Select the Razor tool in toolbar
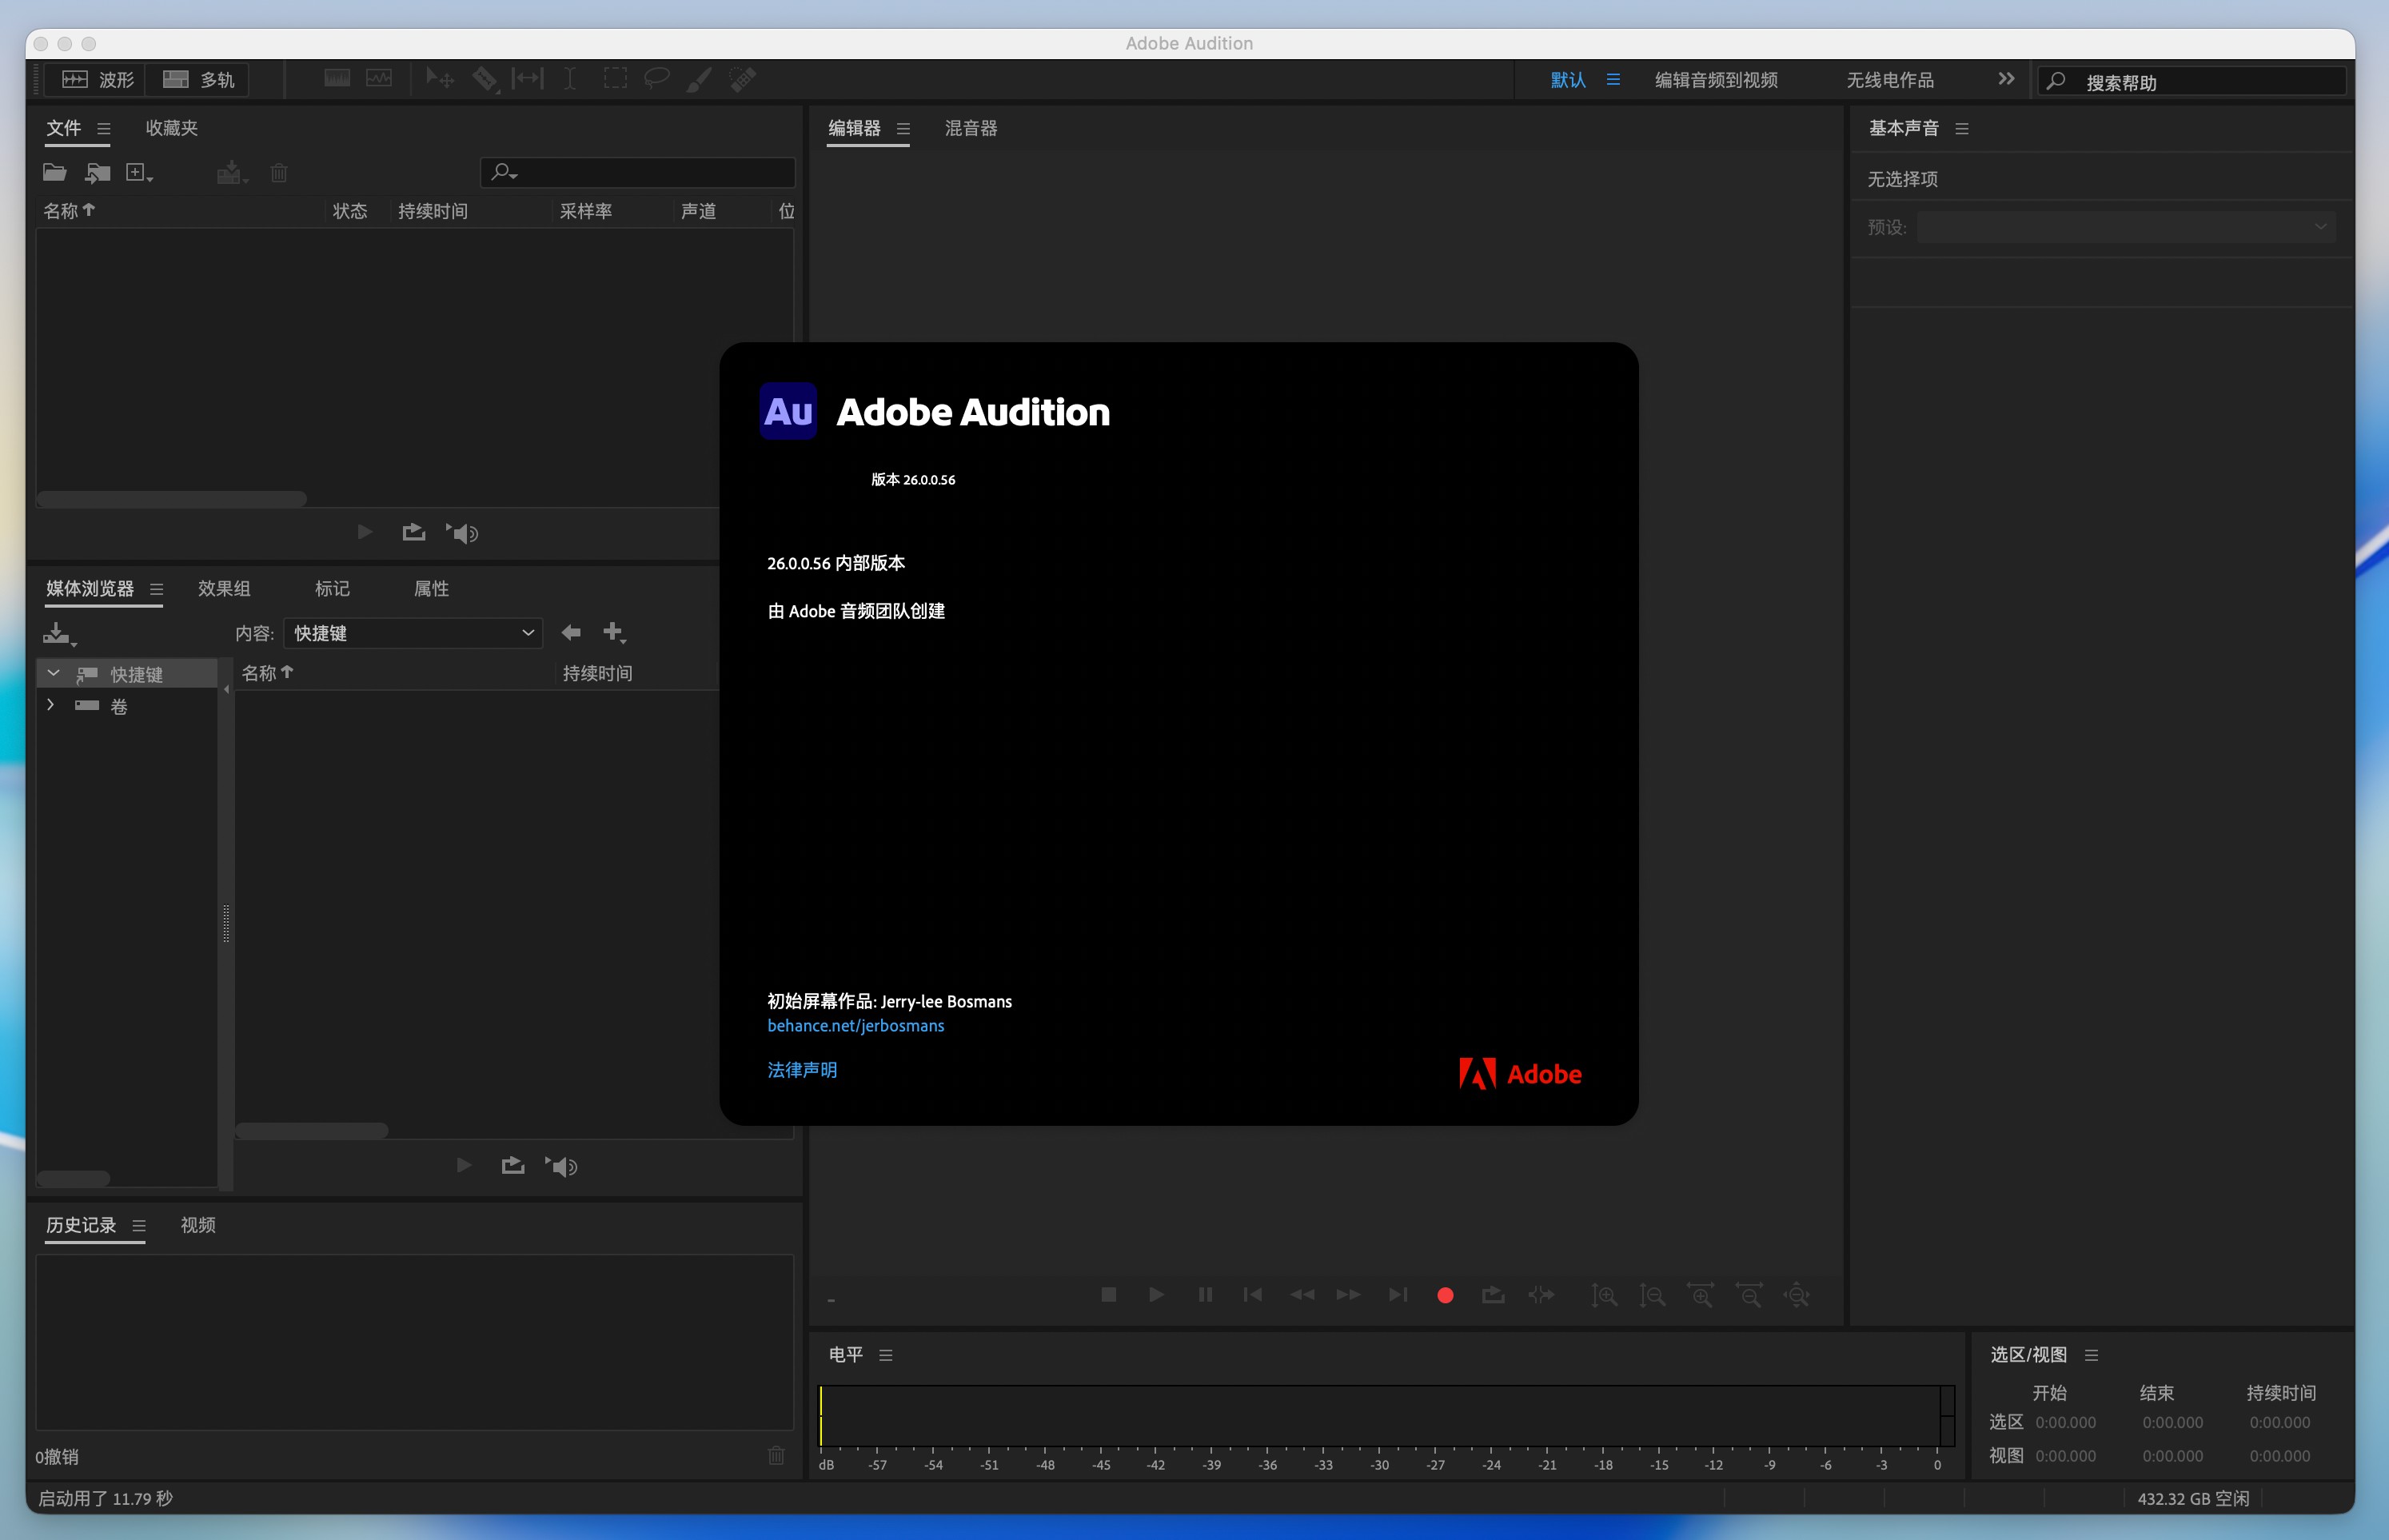 click(x=484, y=79)
